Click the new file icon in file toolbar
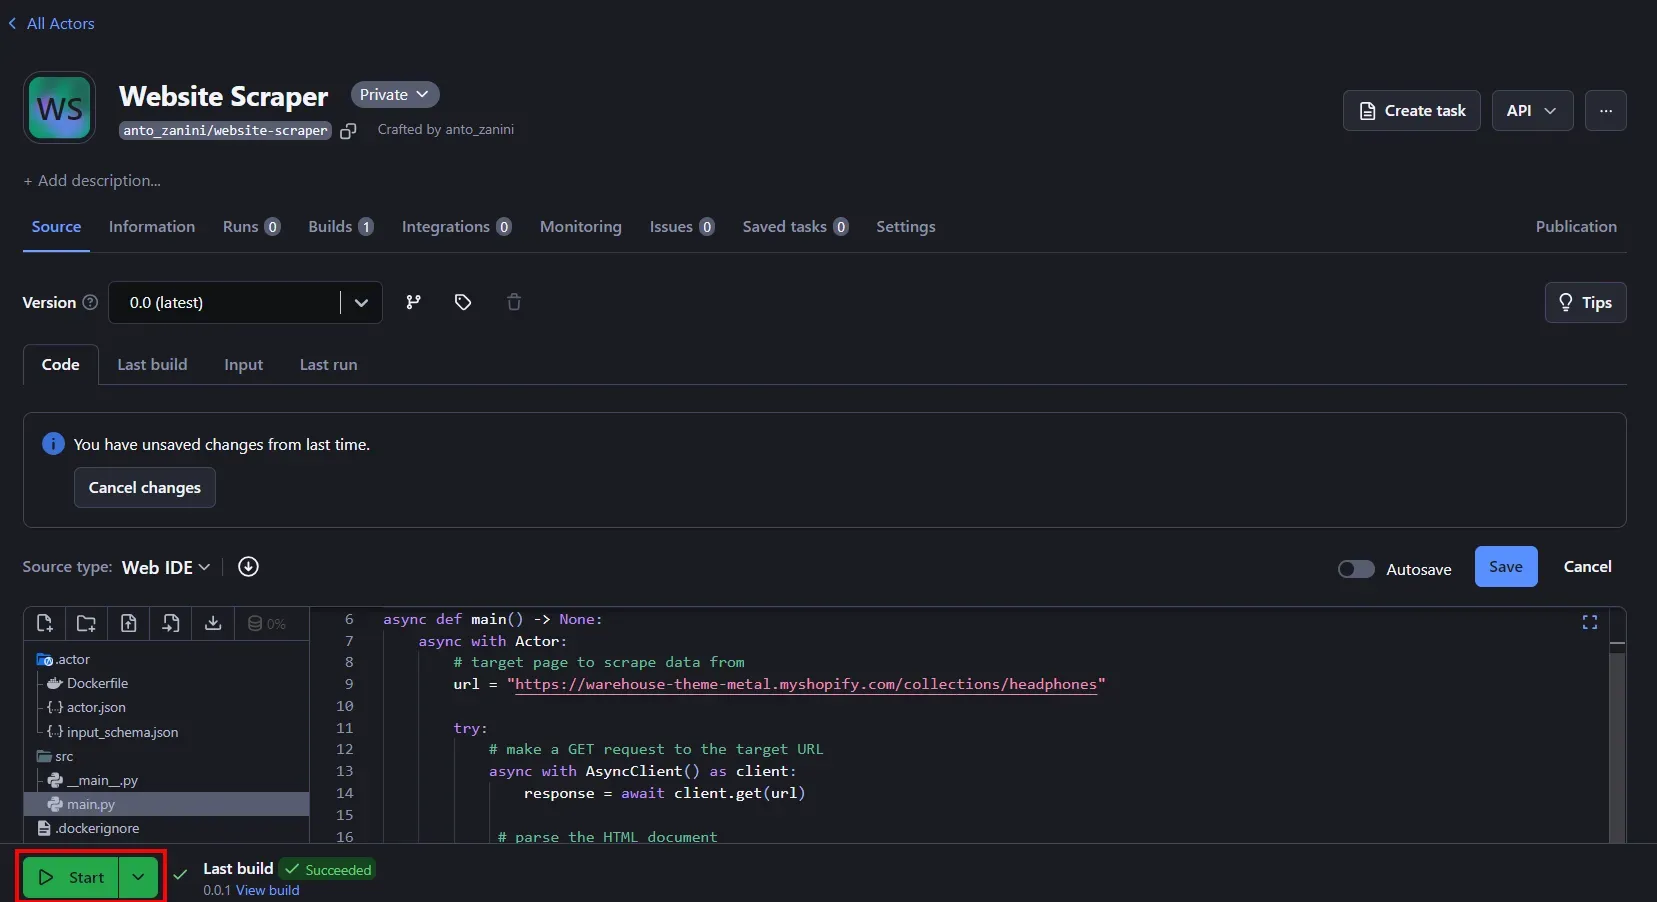The image size is (1657, 902). pyautogui.click(x=44, y=623)
